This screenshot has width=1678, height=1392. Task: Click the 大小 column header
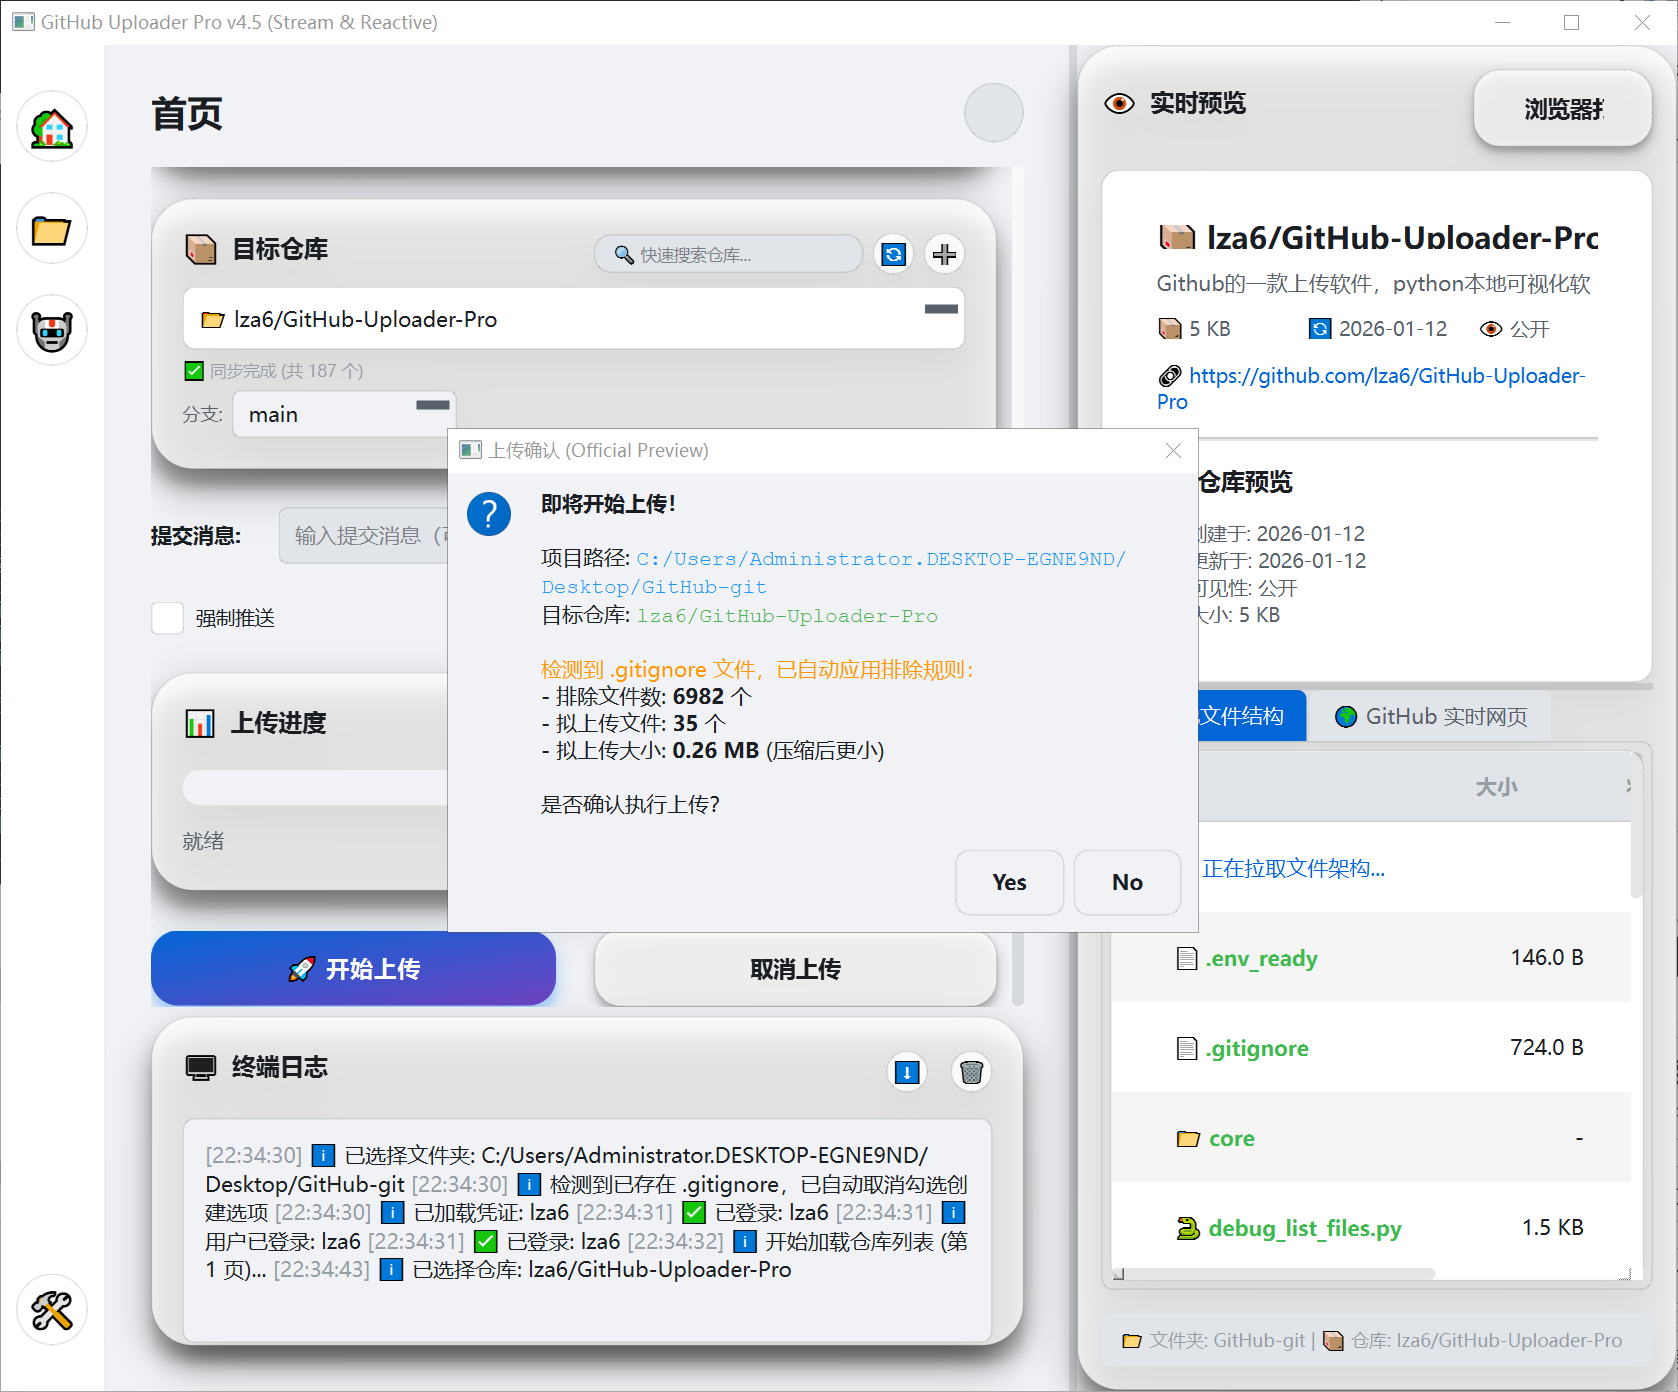click(x=1497, y=787)
